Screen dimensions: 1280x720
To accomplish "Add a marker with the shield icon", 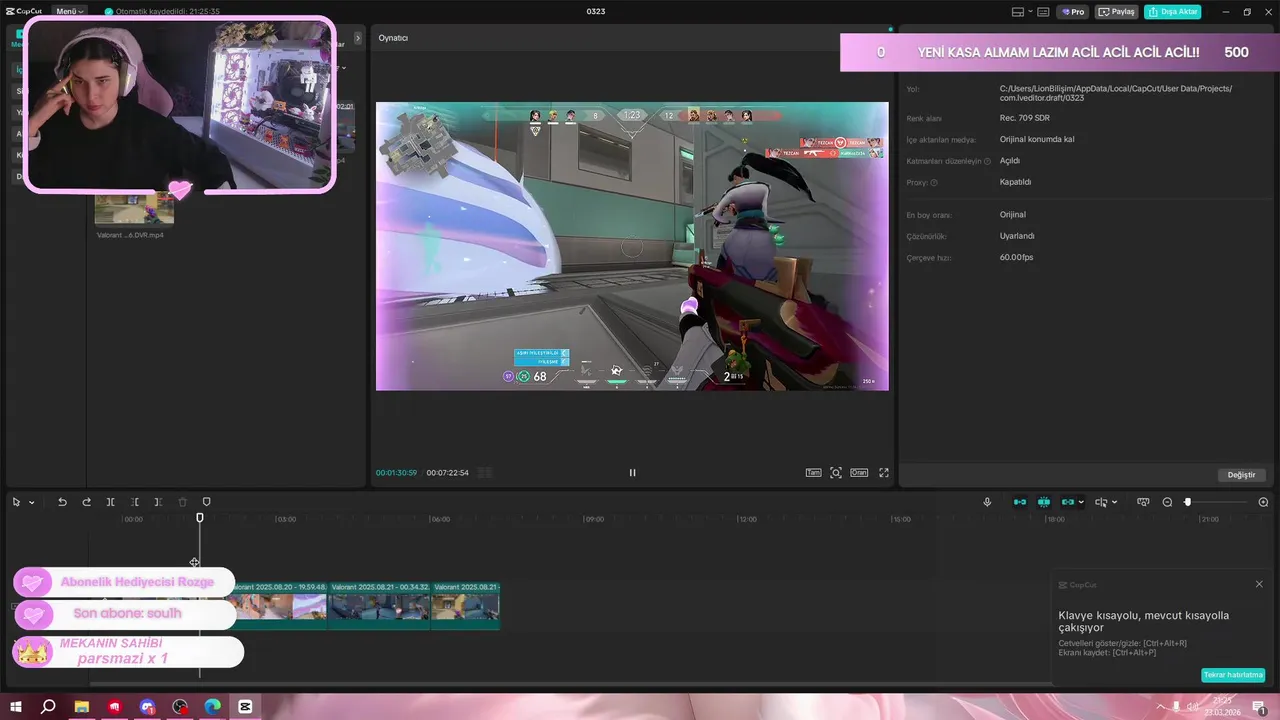I will 207,502.
